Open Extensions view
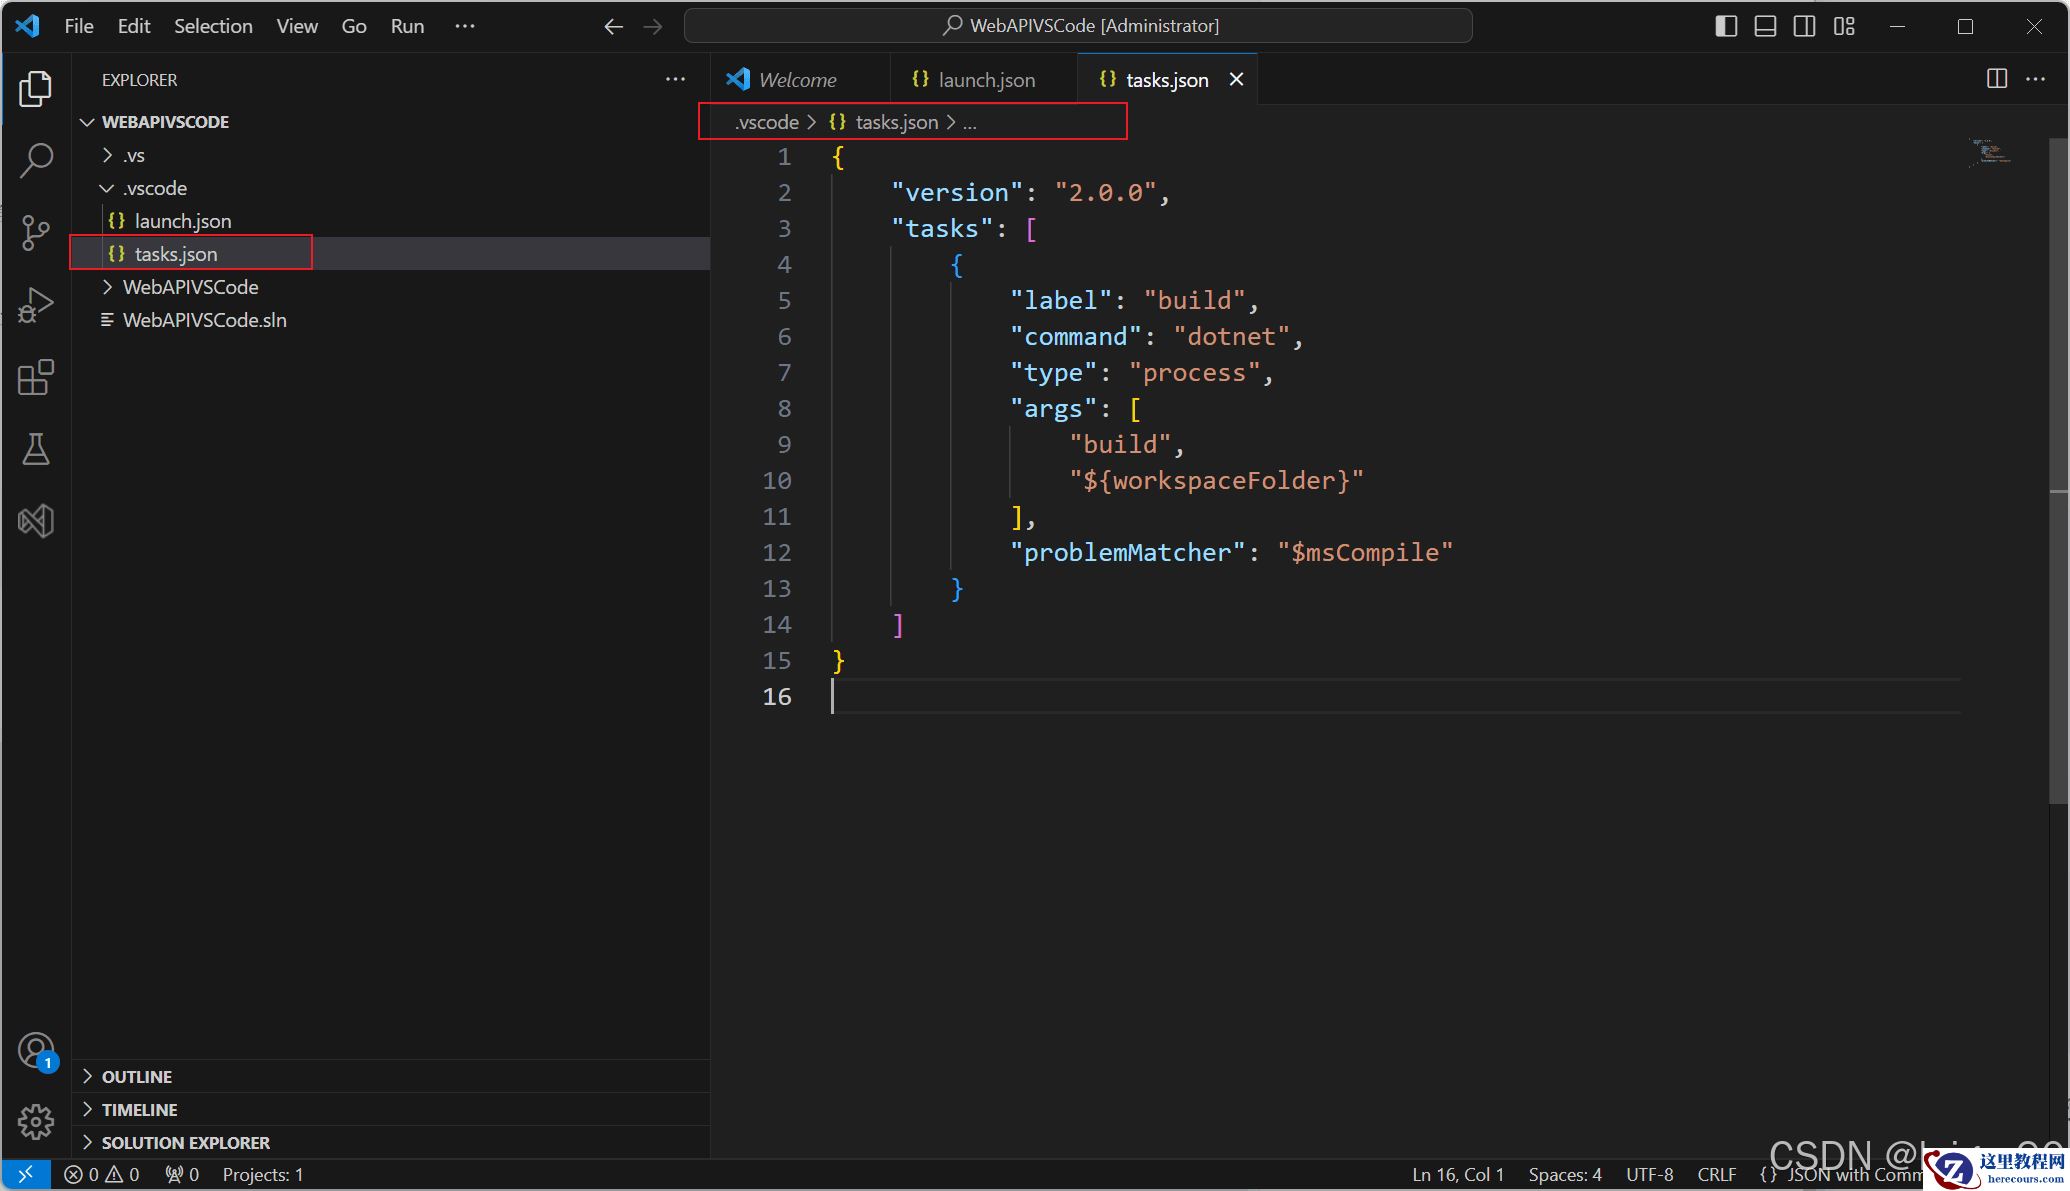 point(36,378)
